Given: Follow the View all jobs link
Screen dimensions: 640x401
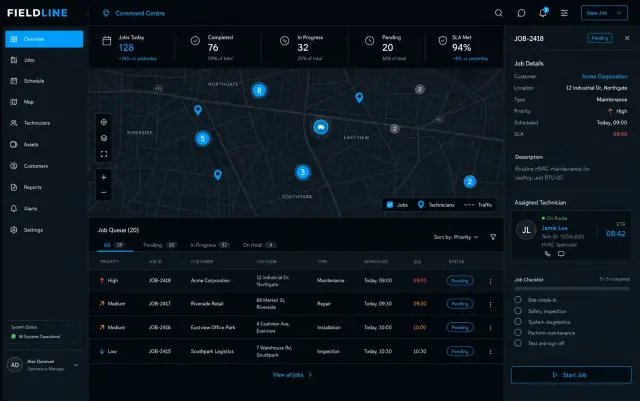Looking at the screenshot, I should point(292,375).
